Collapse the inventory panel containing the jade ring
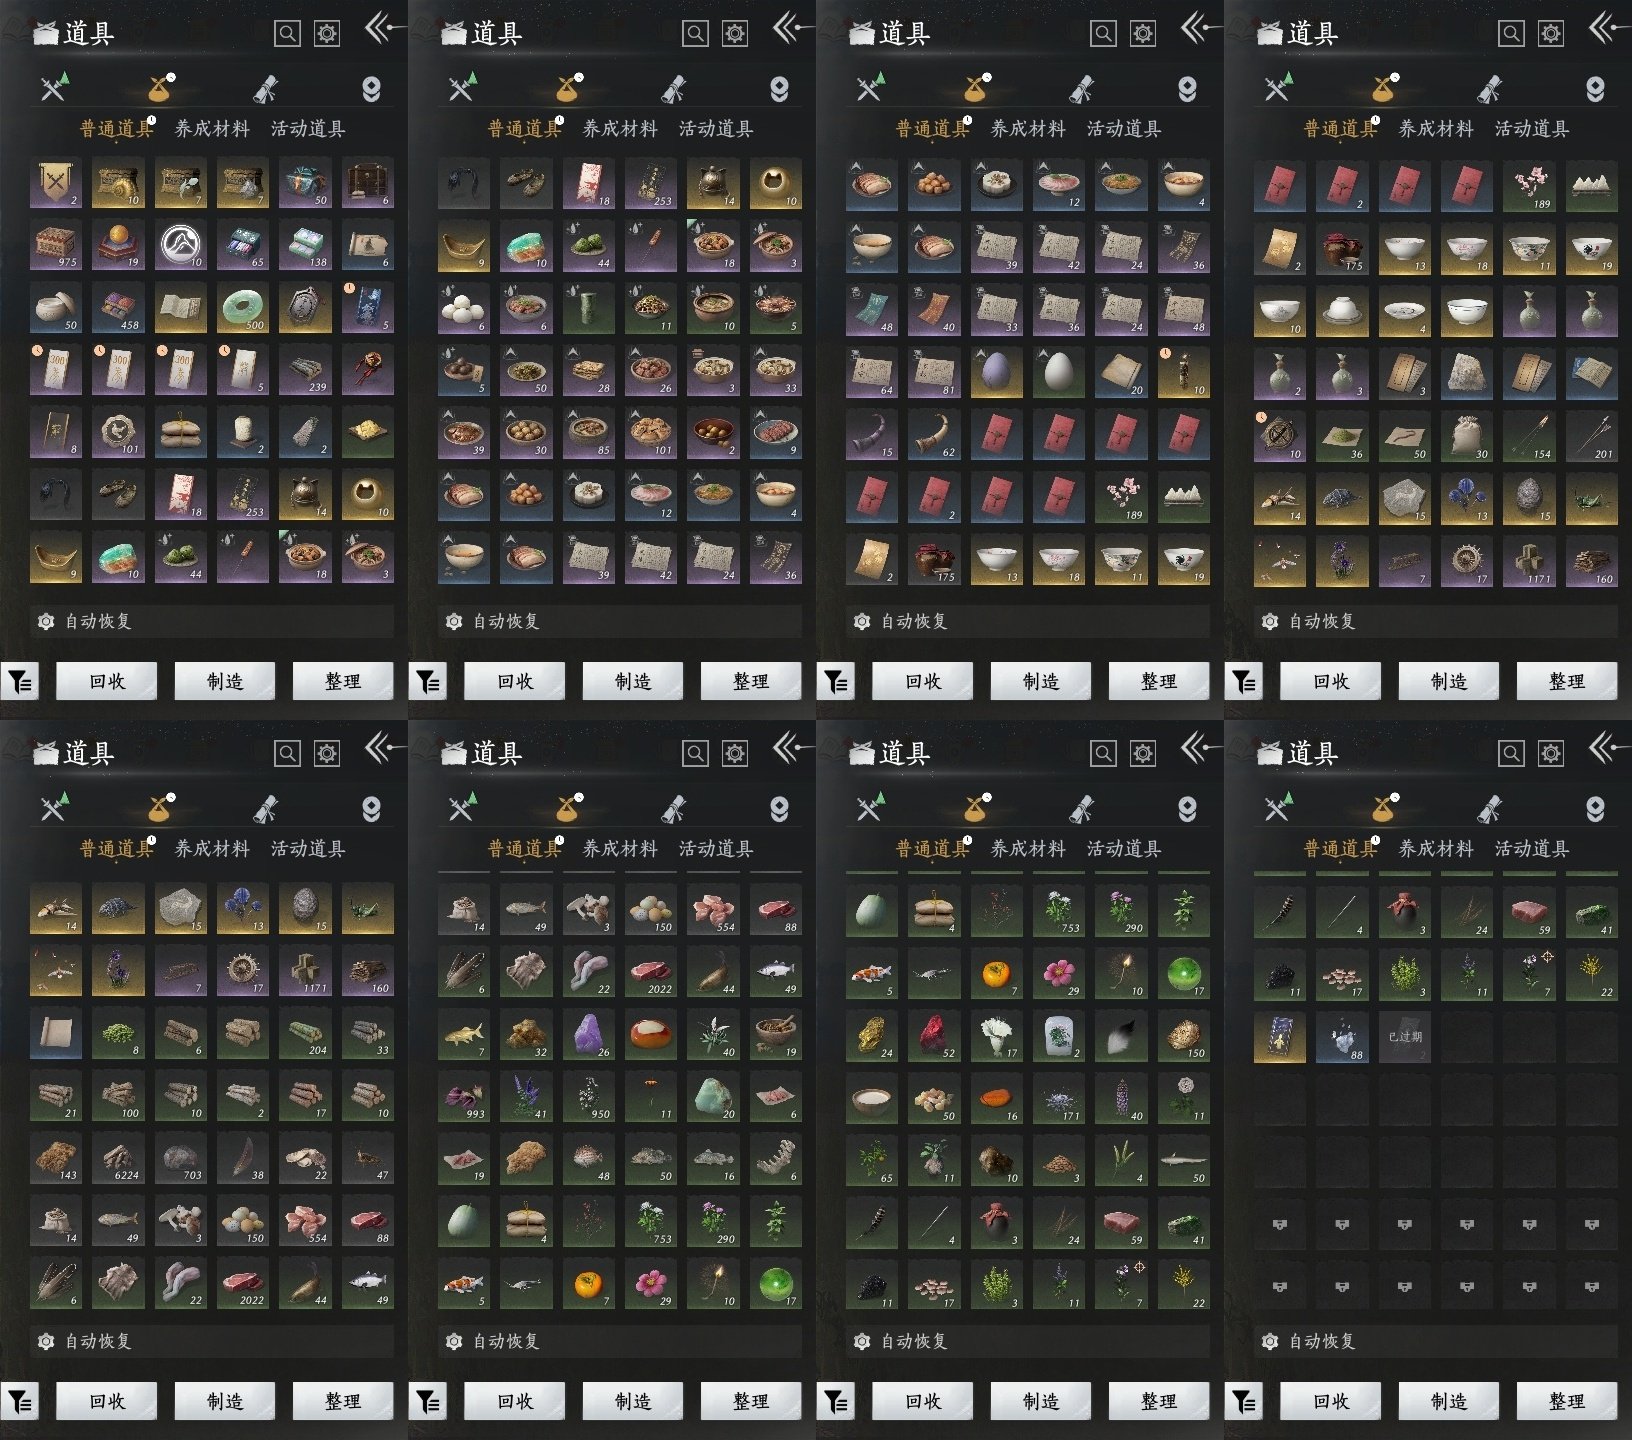The width and height of the screenshot is (1632, 1440). (x=379, y=29)
